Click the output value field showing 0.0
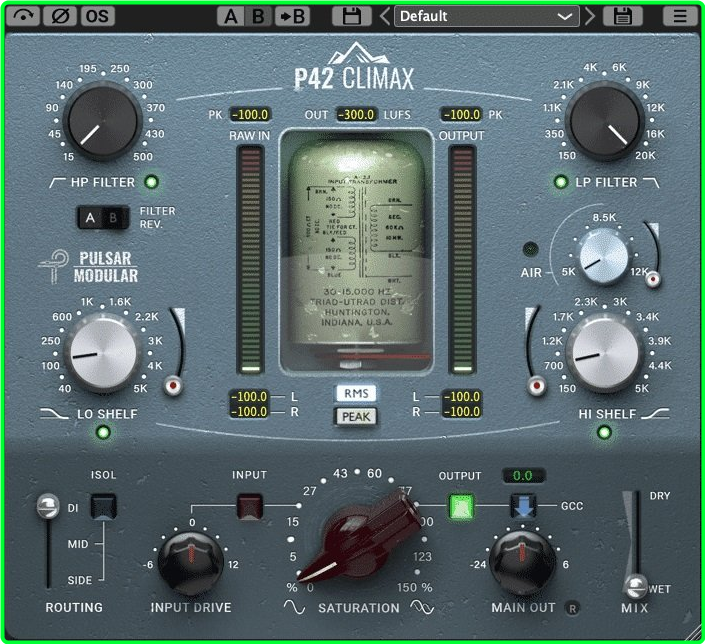The height and width of the screenshot is (644, 705). (523, 476)
